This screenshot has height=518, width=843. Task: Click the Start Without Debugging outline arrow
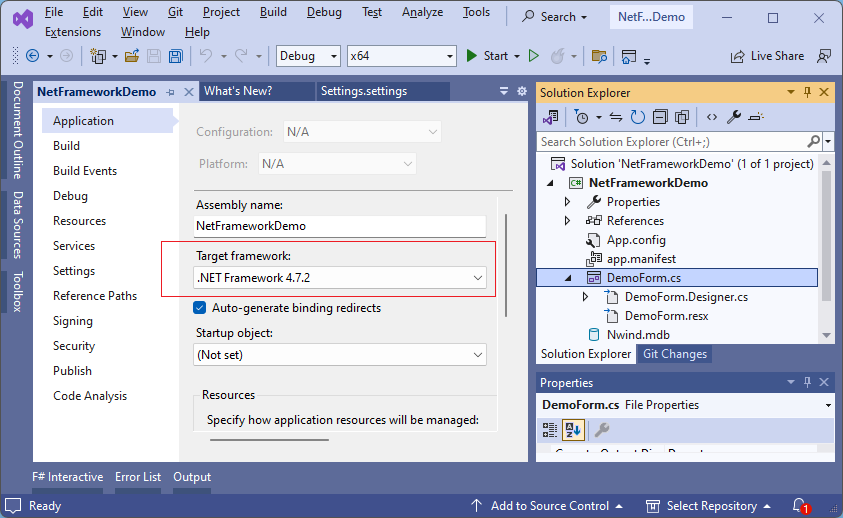point(533,56)
